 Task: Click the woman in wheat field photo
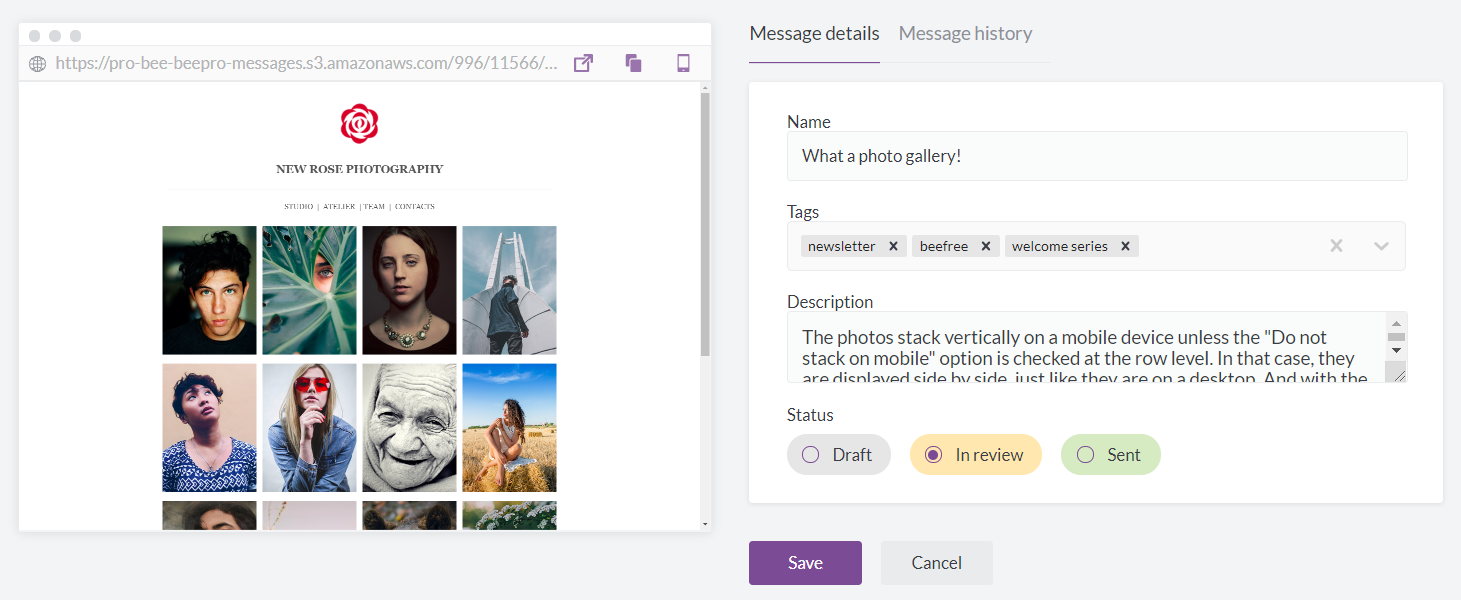509,427
